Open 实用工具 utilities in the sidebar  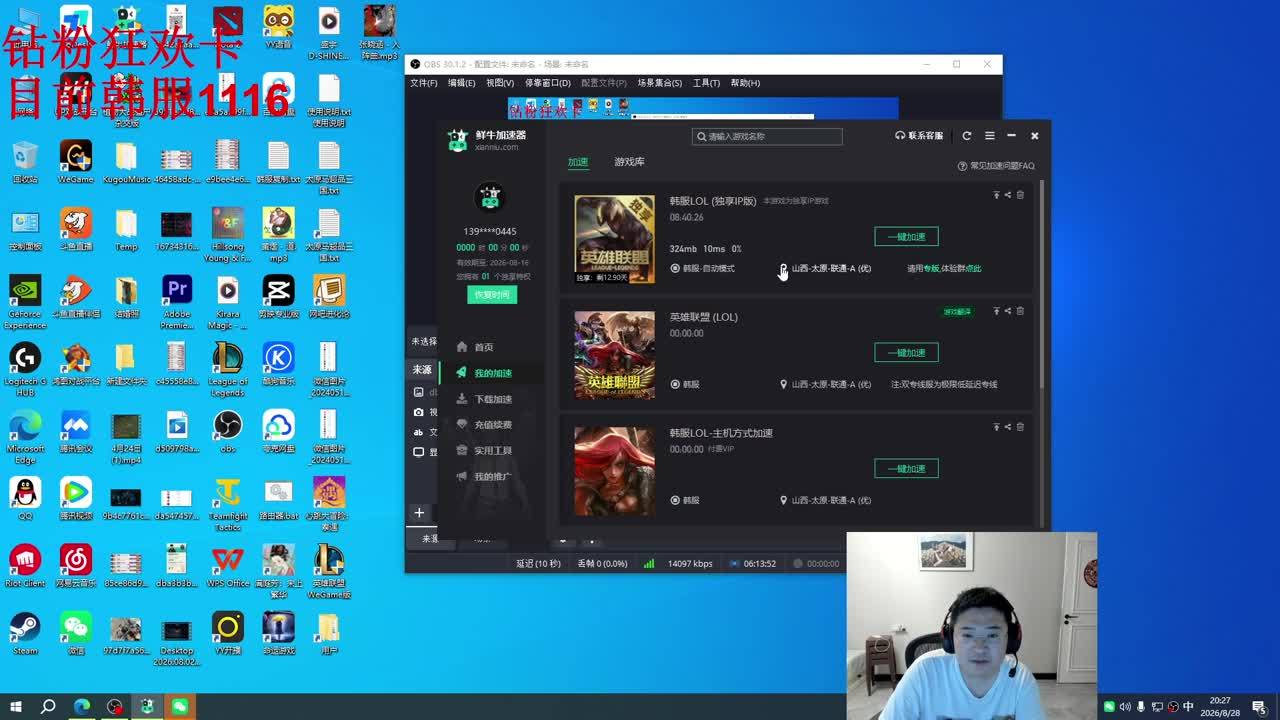[x=485, y=451]
